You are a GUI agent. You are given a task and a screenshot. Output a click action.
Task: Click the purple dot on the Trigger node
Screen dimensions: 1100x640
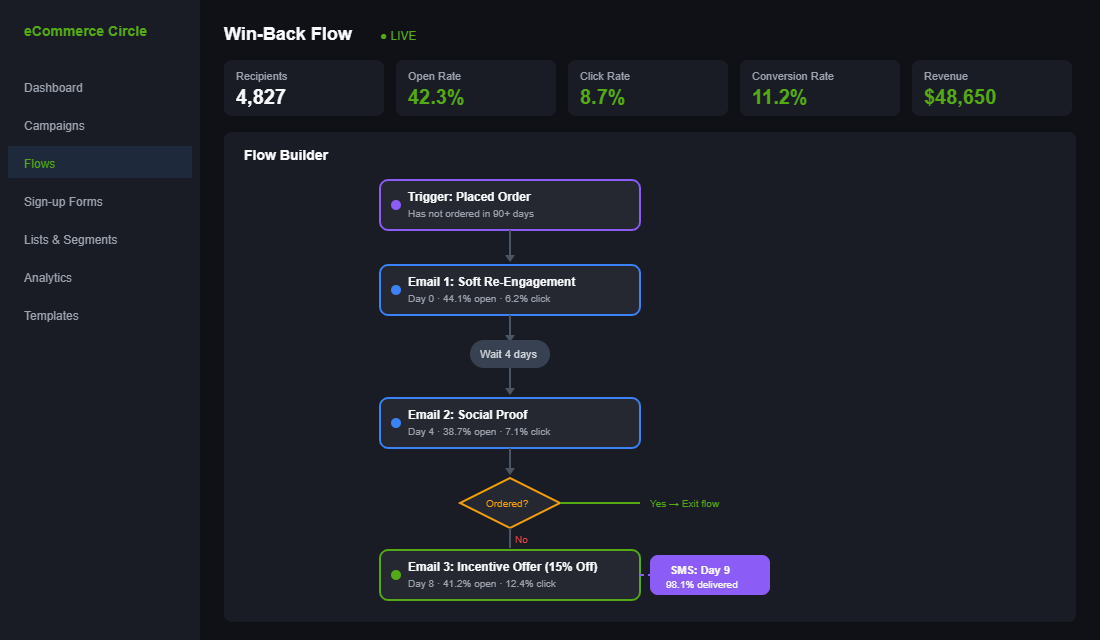pos(396,205)
